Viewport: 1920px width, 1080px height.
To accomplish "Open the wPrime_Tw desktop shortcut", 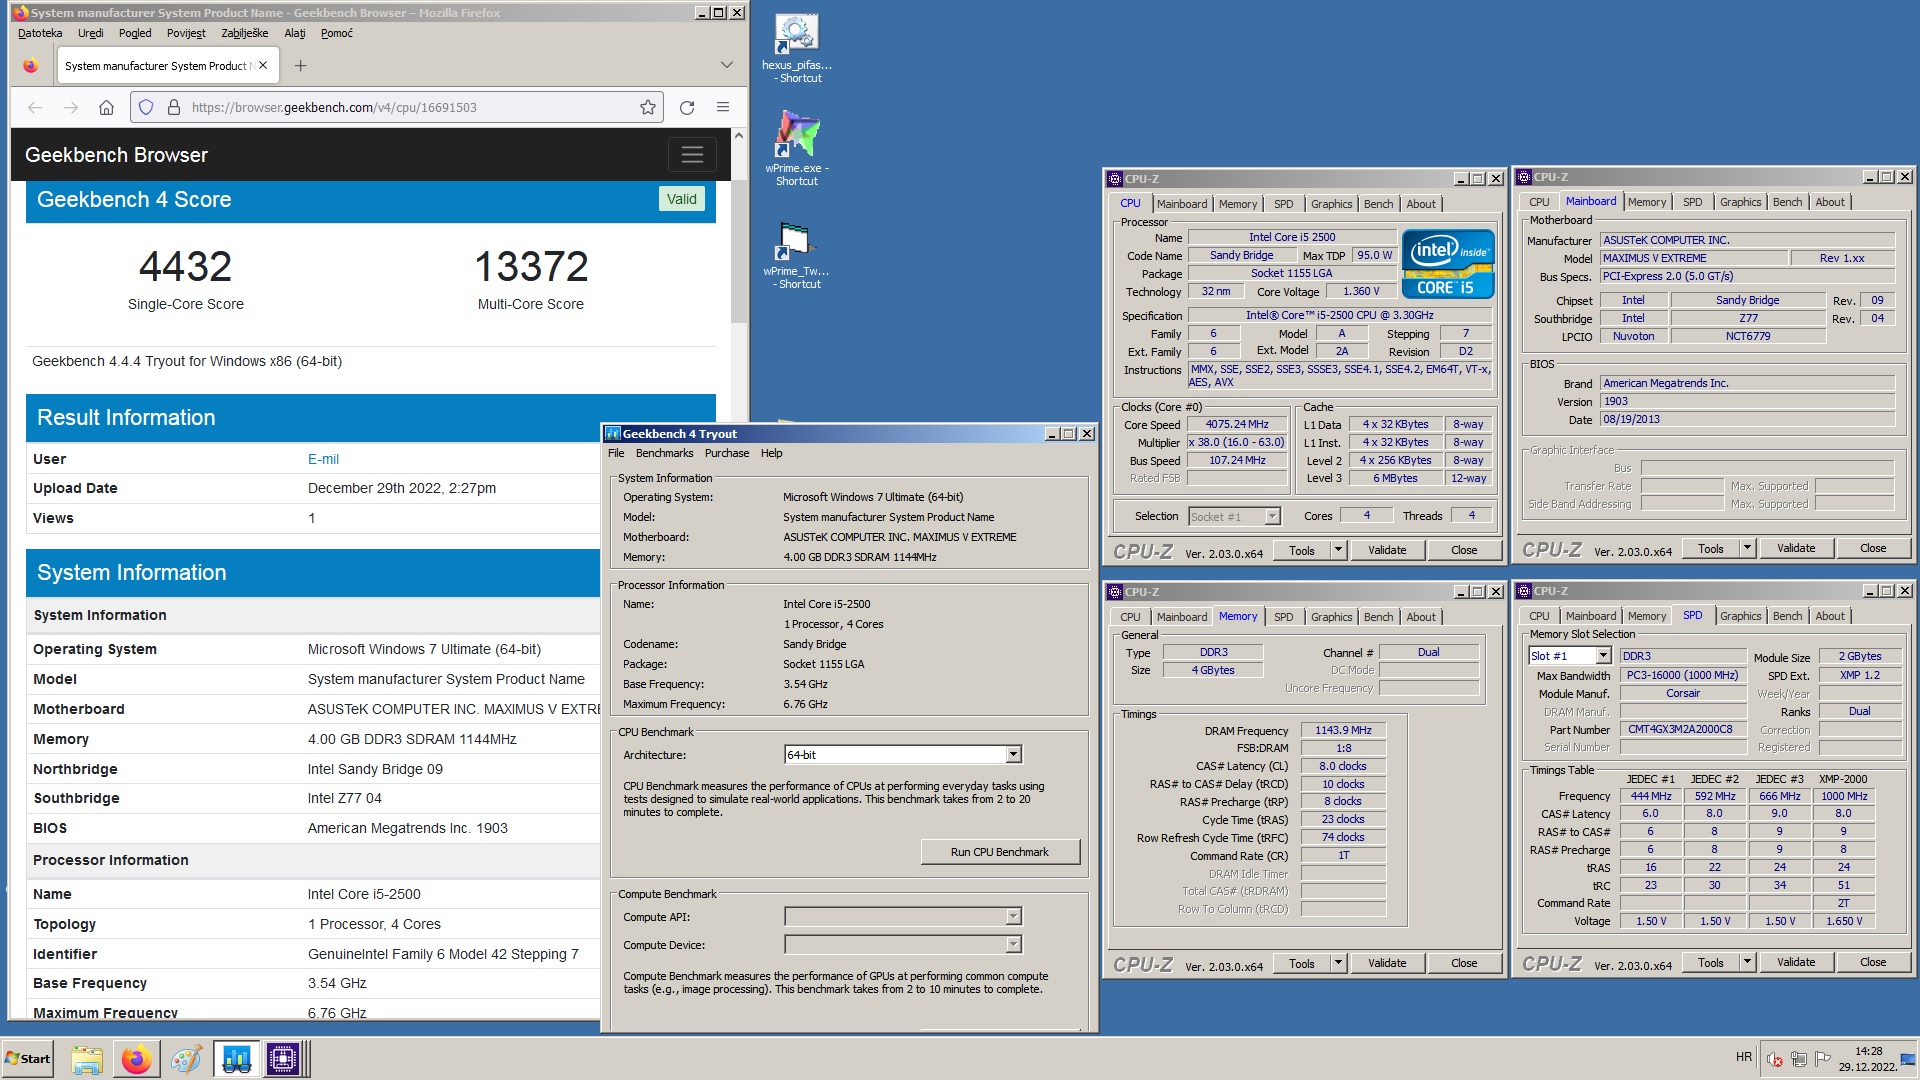I will 797,256.
